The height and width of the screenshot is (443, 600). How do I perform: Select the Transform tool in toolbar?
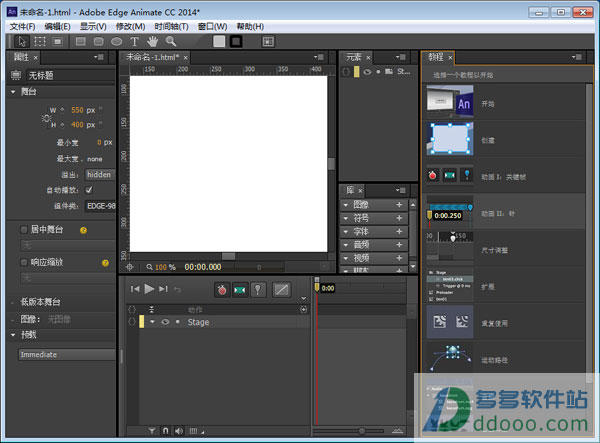[x=40, y=41]
